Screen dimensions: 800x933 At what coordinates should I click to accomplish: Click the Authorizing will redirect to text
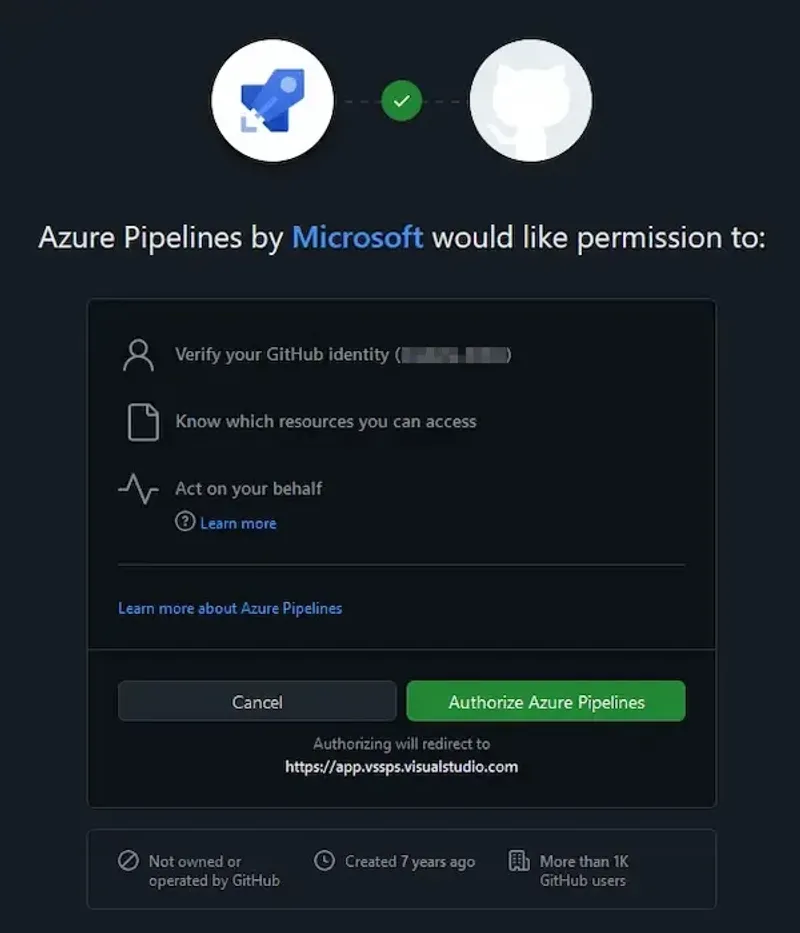(x=400, y=744)
